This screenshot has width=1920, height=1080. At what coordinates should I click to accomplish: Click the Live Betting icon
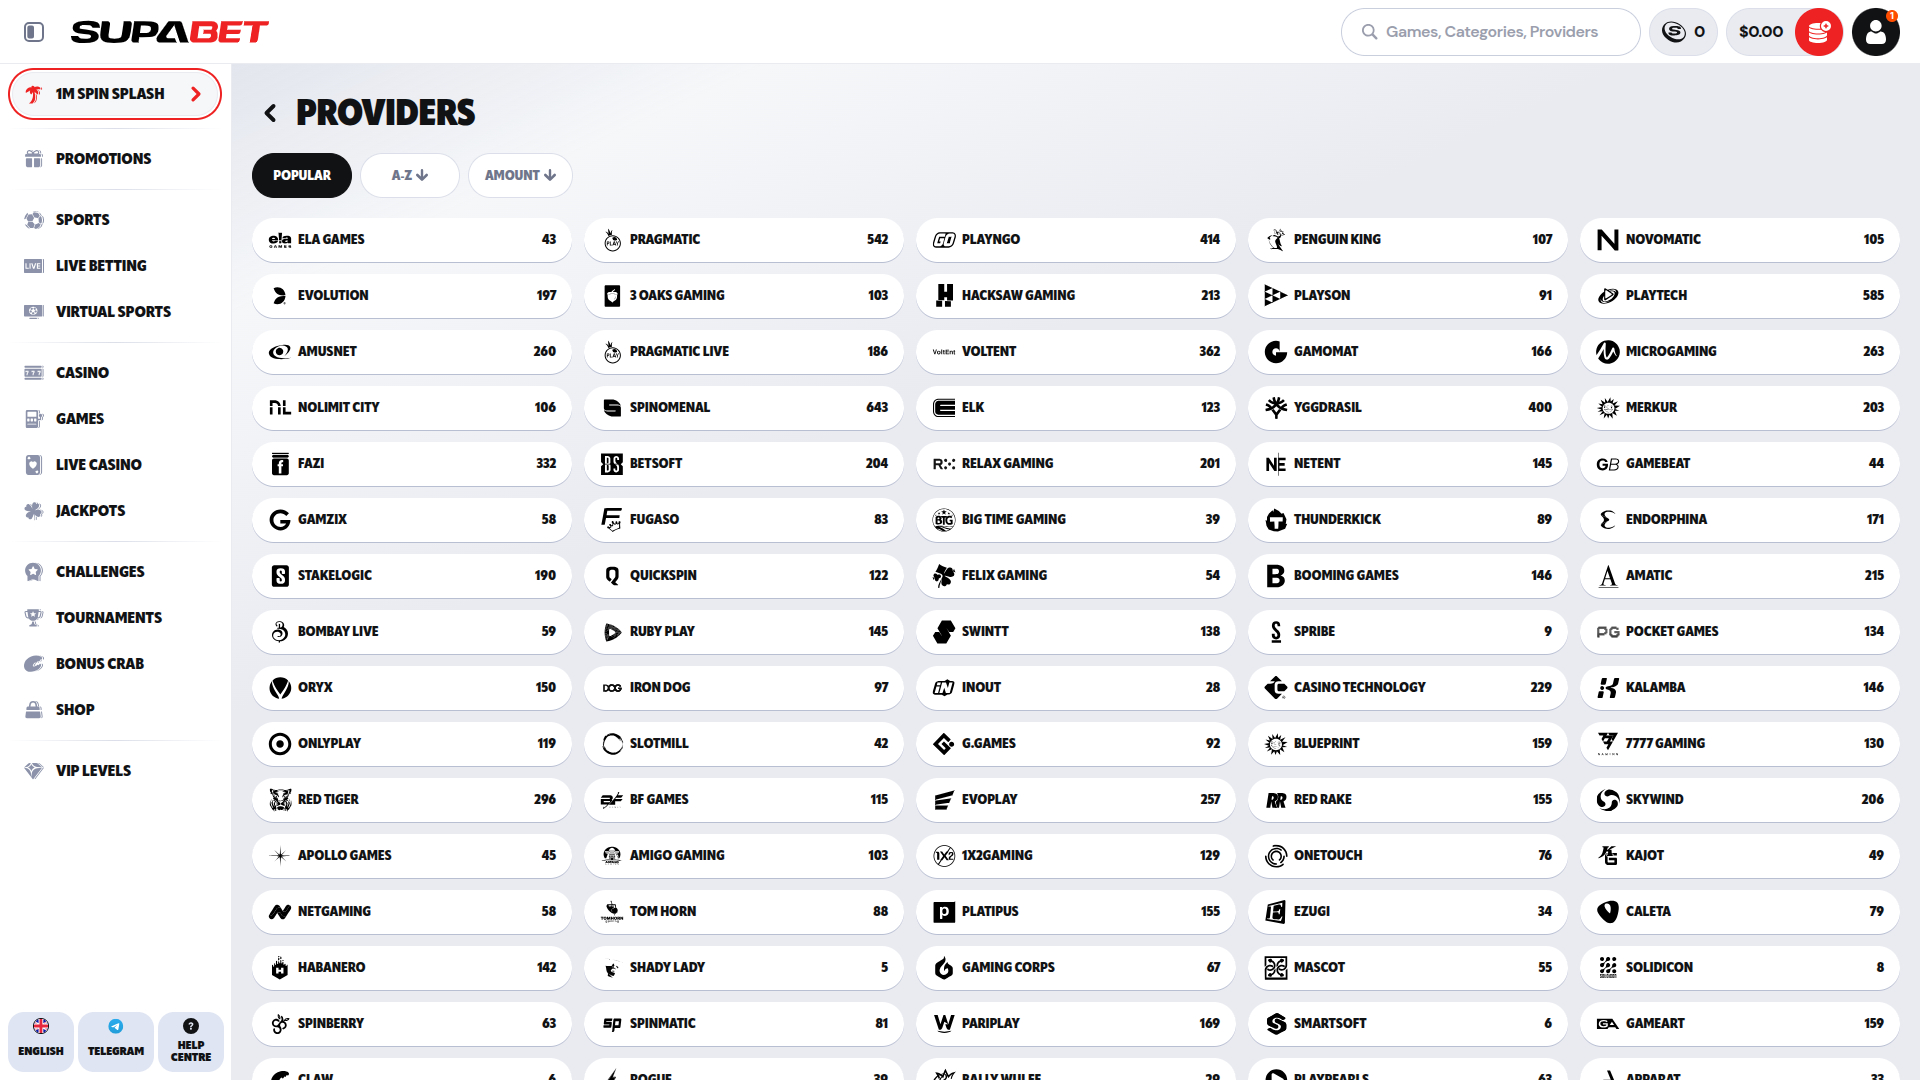(34, 266)
